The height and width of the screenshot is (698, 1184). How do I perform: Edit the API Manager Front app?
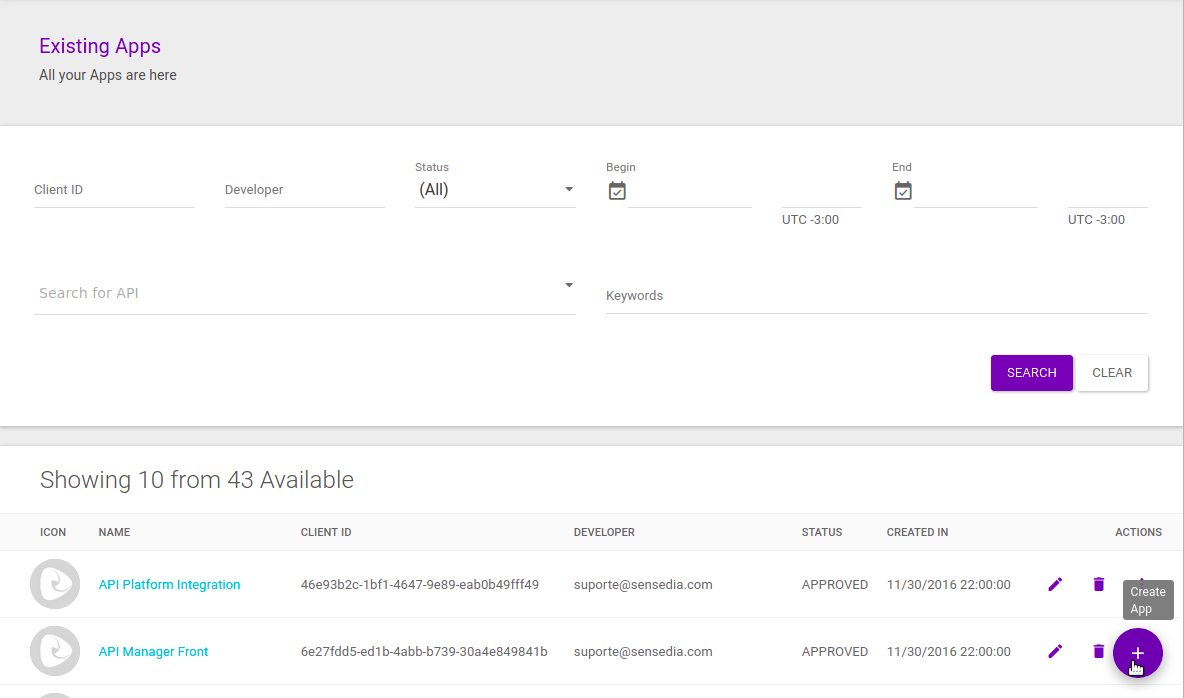(1055, 651)
